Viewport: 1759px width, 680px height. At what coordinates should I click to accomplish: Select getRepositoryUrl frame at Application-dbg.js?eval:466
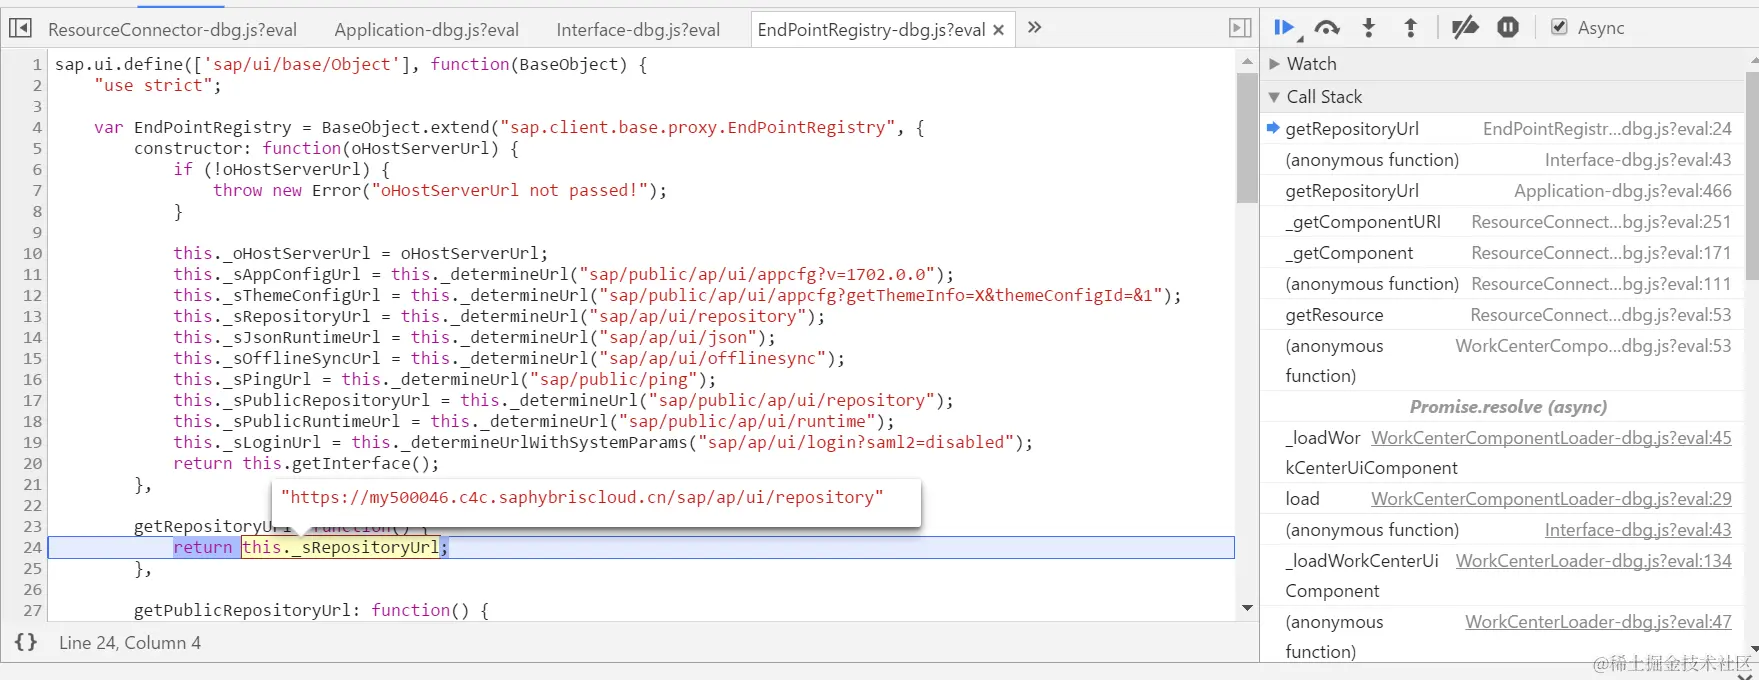tap(1502, 191)
